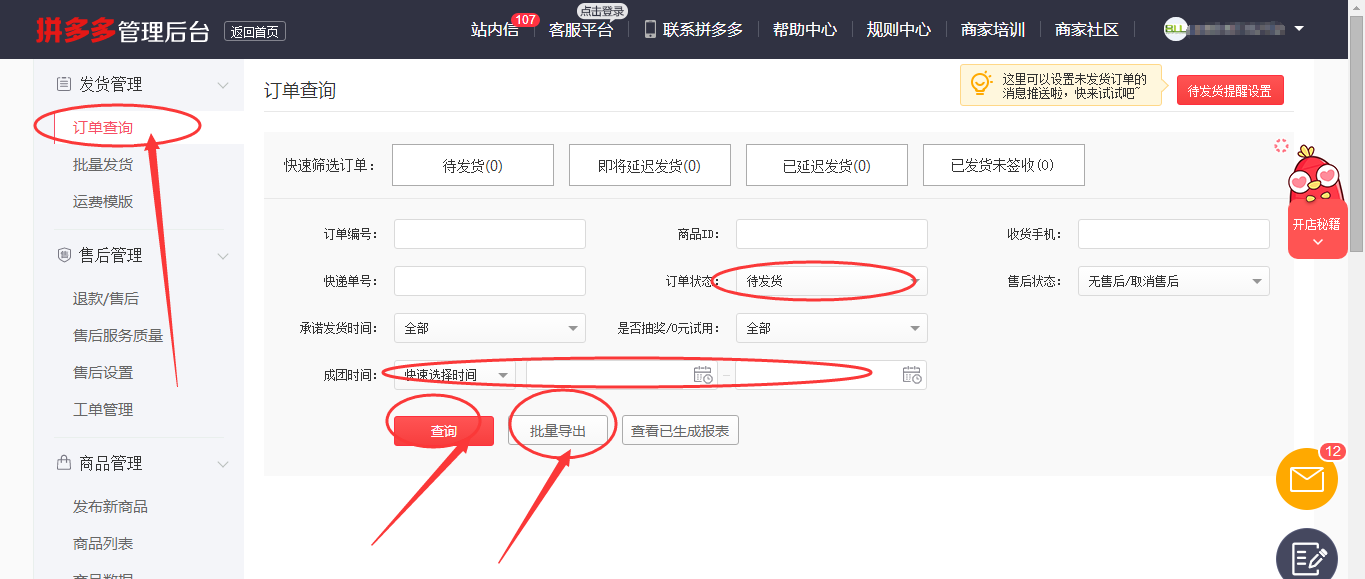This screenshot has height=579, width=1365.
Task: Open calendar for end date field
Action: pos(912,375)
